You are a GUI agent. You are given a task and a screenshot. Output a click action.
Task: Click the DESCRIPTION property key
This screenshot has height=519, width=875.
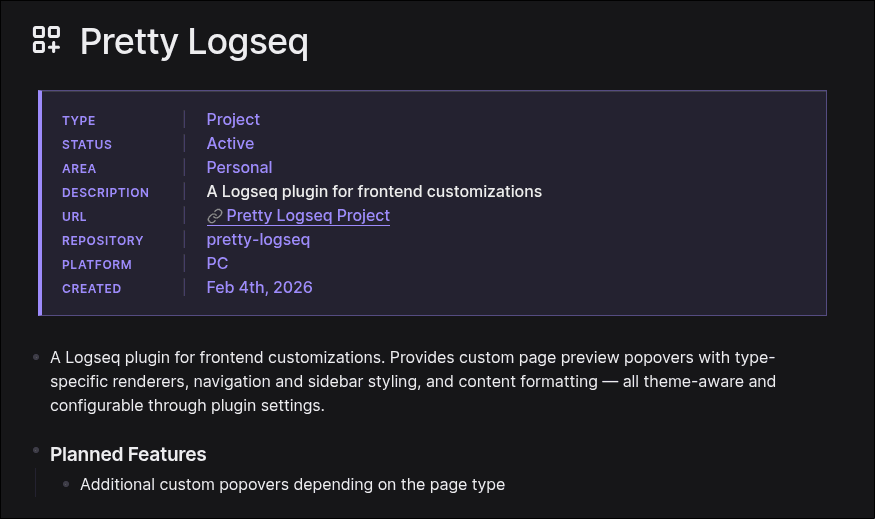pyautogui.click(x=105, y=193)
